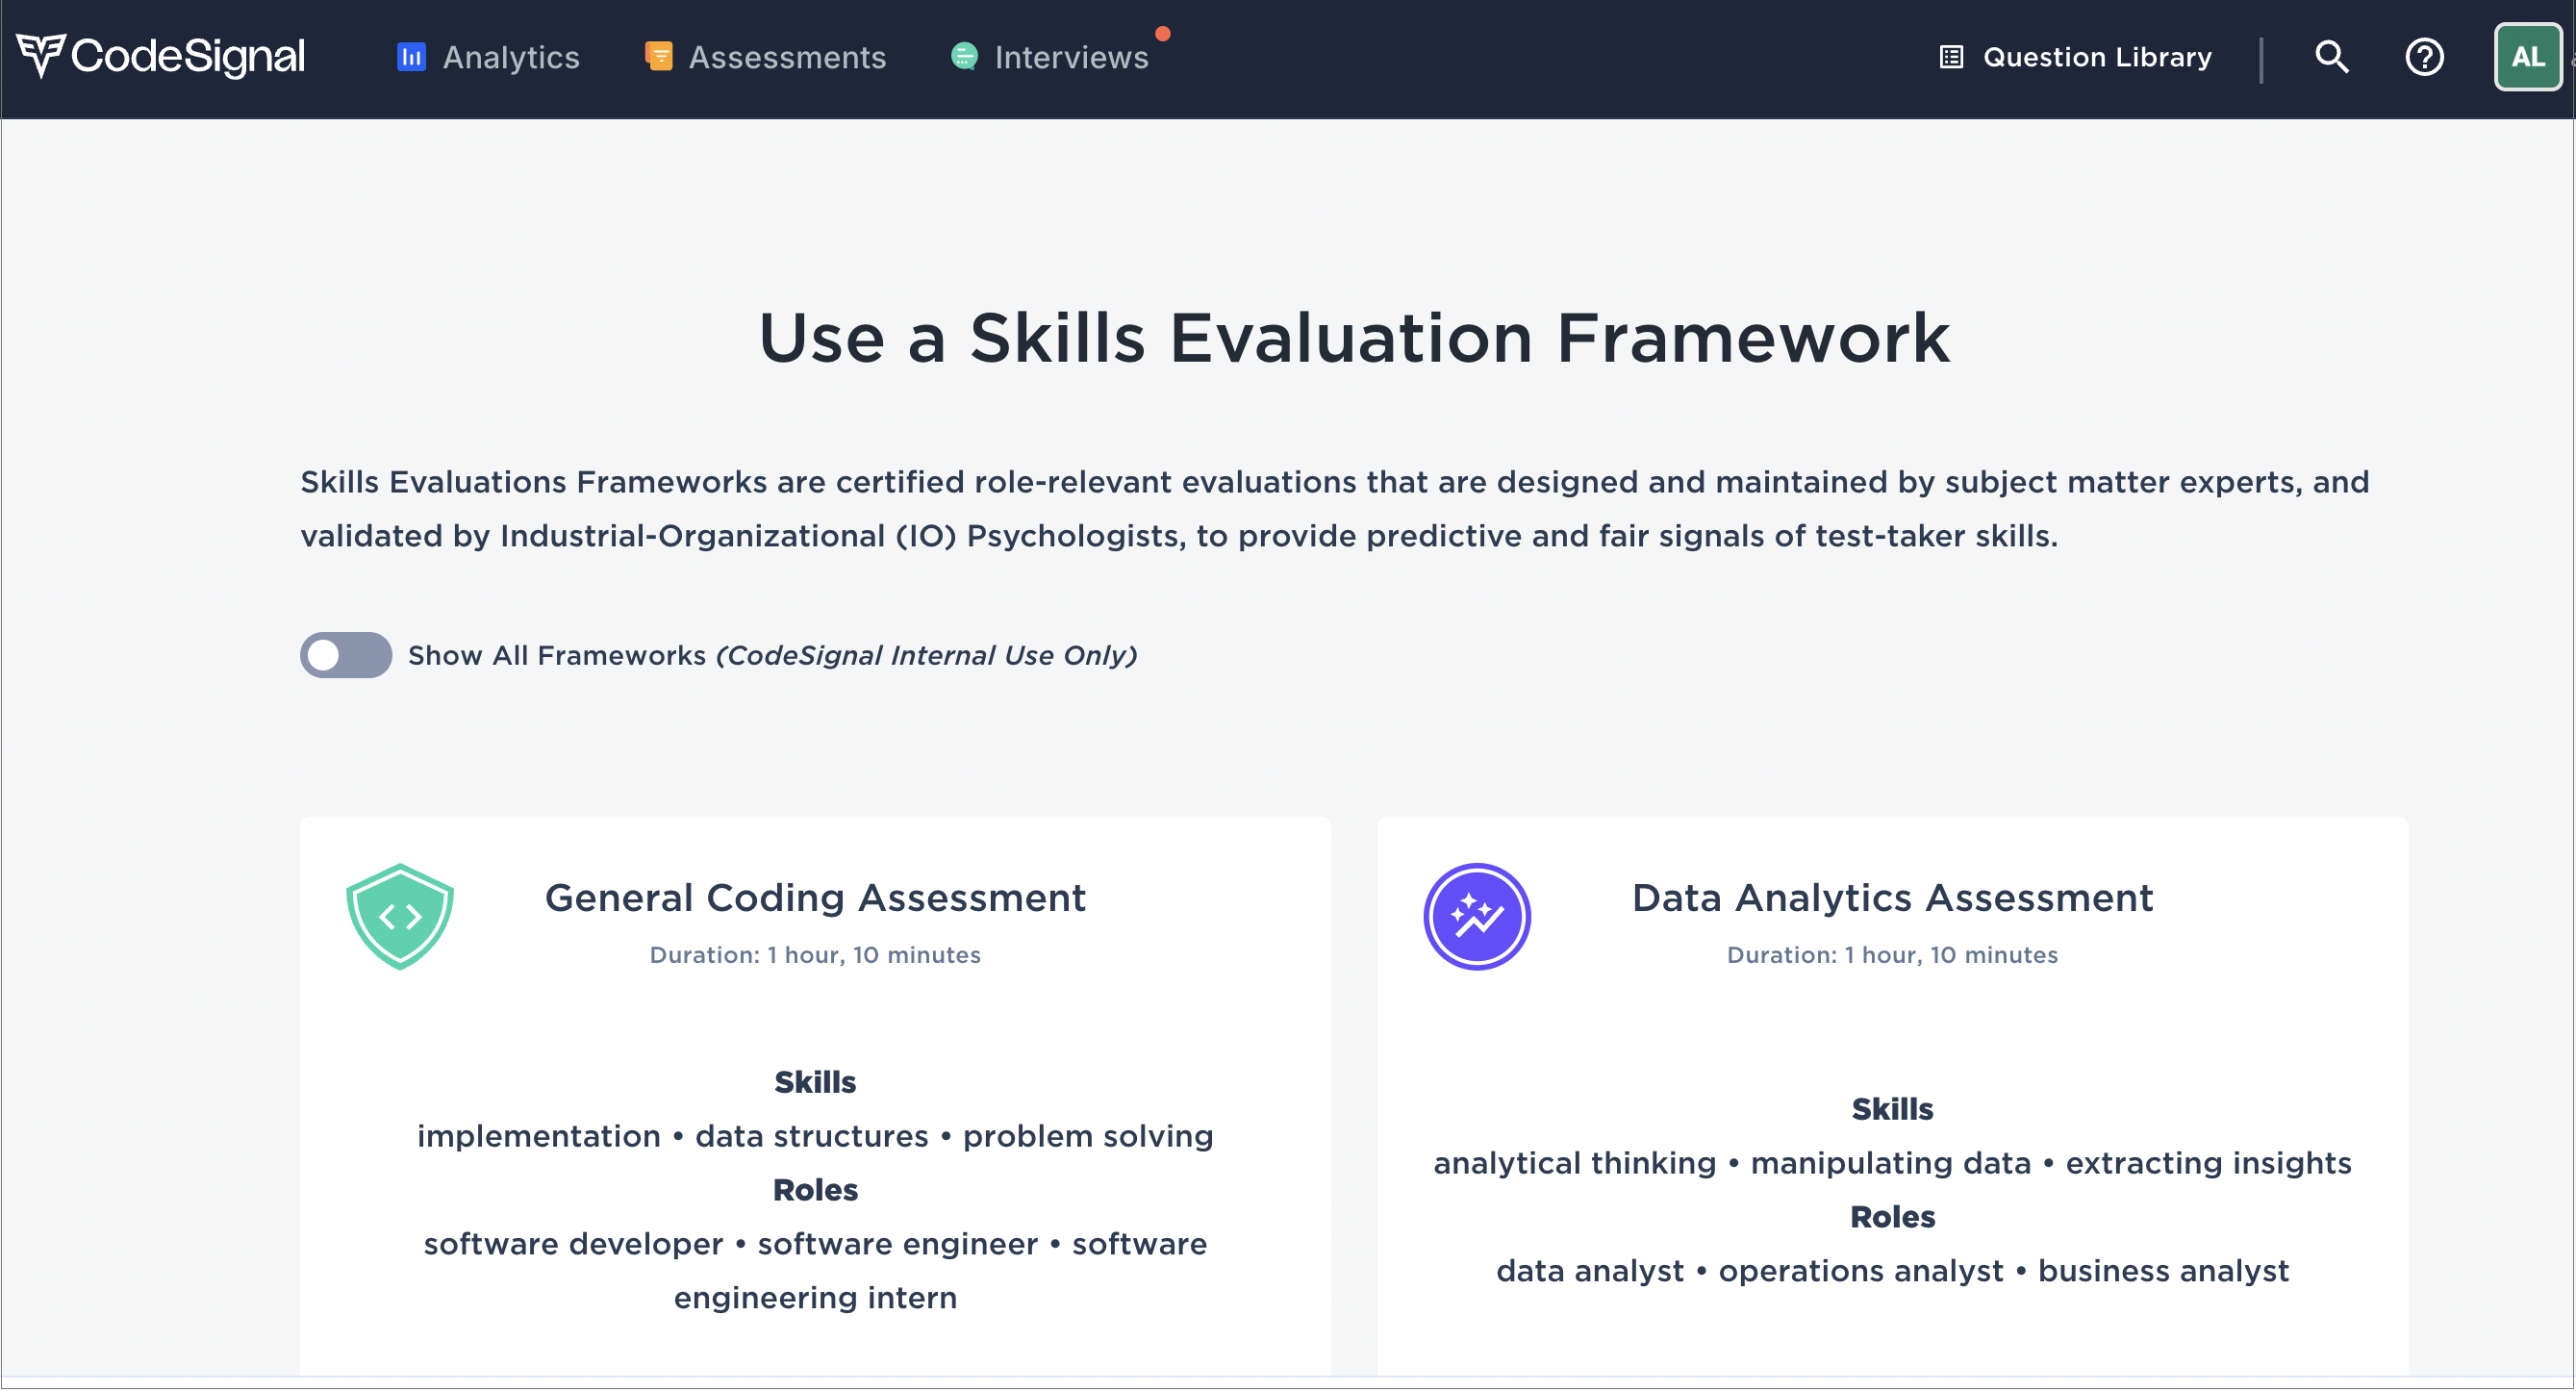Screen dimensions: 2576x1391
Task: Click the frameworks description paragraph
Action: [1334, 509]
